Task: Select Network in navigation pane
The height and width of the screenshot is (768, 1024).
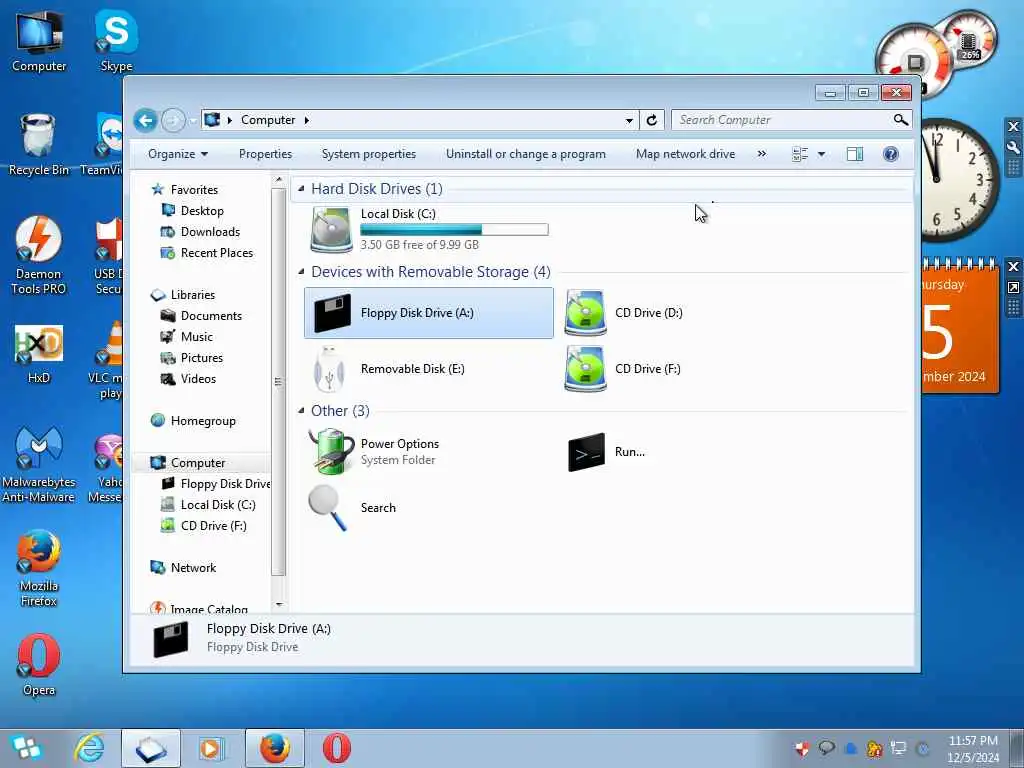Action: click(x=193, y=568)
